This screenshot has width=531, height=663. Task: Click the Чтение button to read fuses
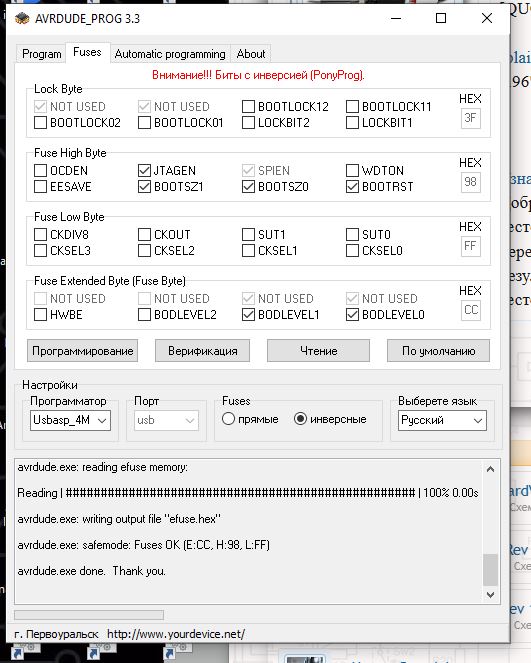(318, 351)
